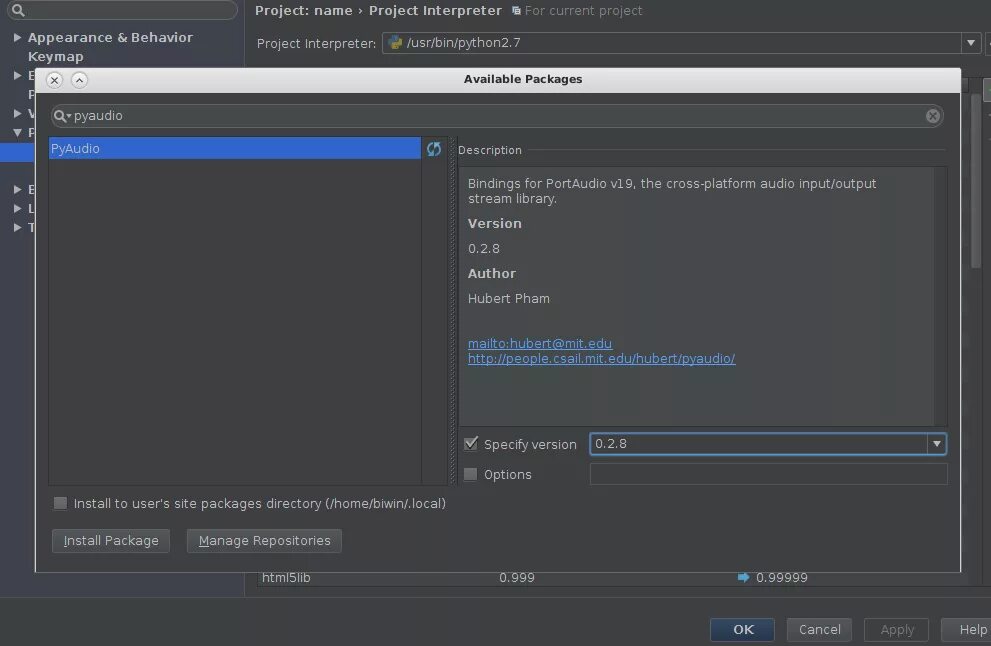
Task: Uncheck the Specify version checkbox
Action: pyautogui.click(x=471, y=444)
